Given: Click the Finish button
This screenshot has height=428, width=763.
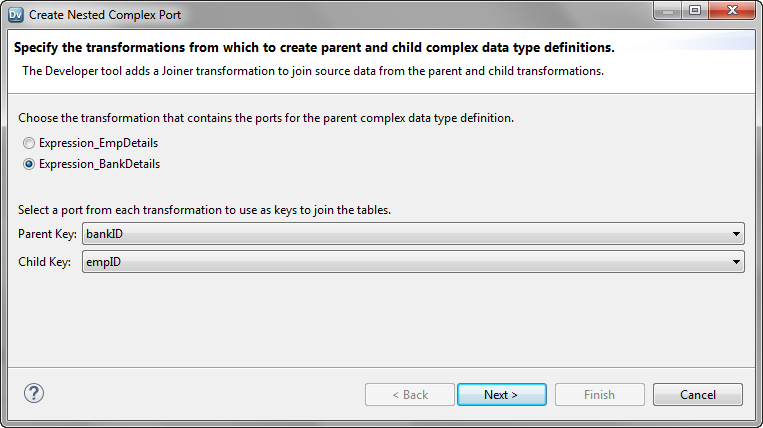Looking at the screenshot, I should [599, 395].
